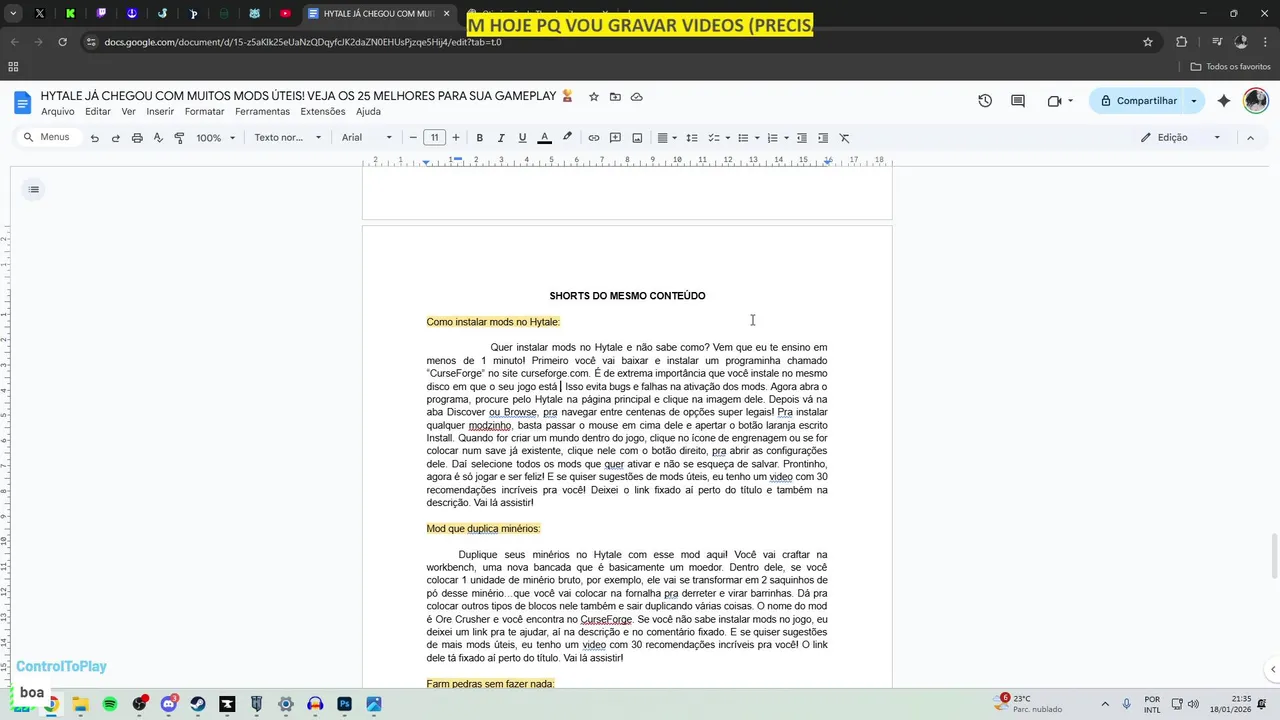Start a video call with the camera icon
Image resolution: width=1280 pixels, height=720 pixels.
[1054, 101]
